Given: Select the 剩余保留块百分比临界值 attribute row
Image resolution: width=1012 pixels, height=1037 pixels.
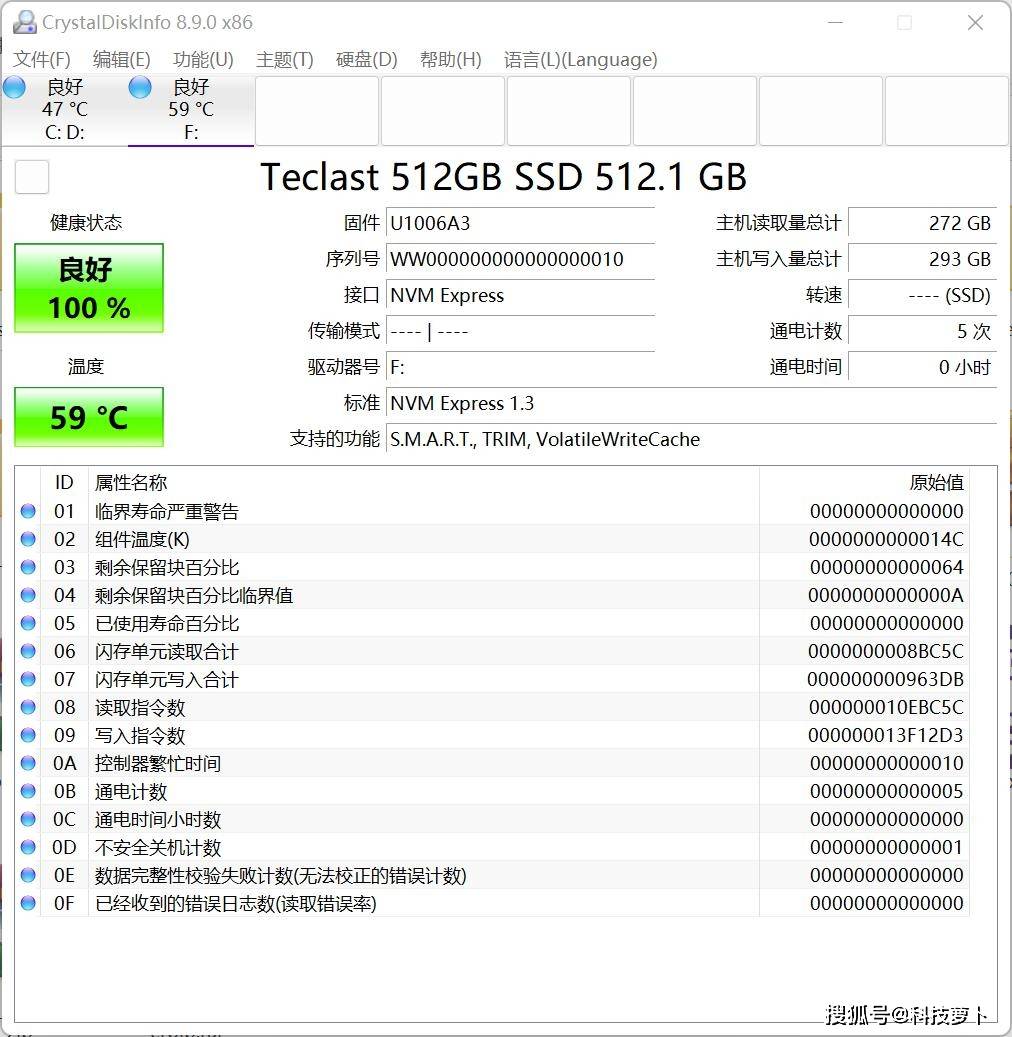Looking at the screenshot, I should click(x=492, y=595).
